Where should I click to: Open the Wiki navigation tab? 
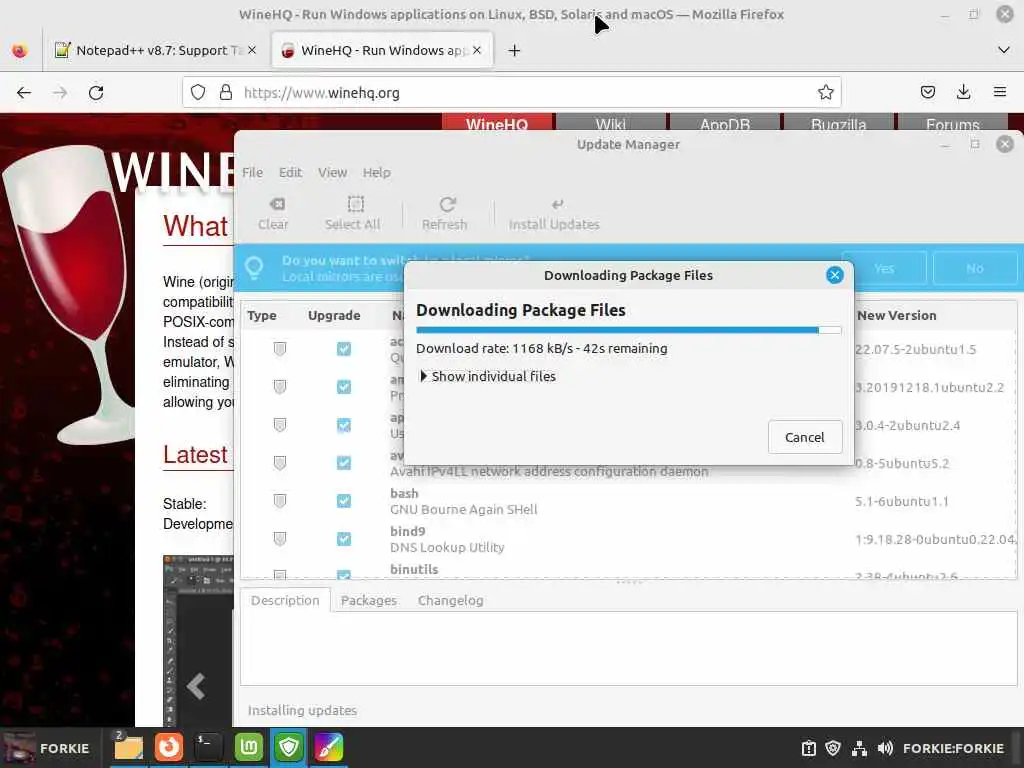click(611, 123)
